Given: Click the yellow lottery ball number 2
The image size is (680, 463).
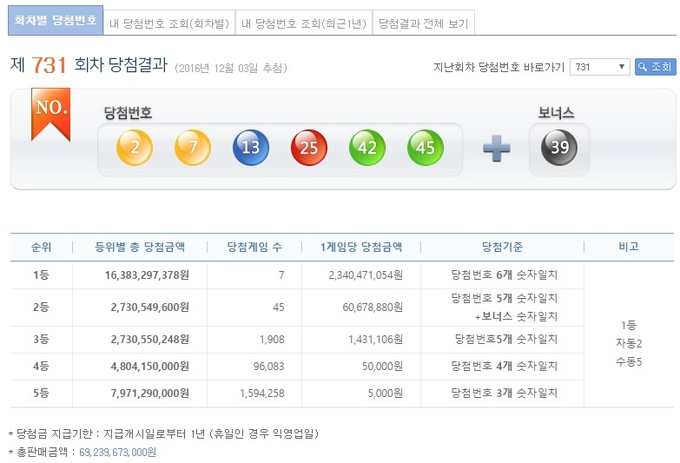Looking at the screenshot, I should click(135, 148).
